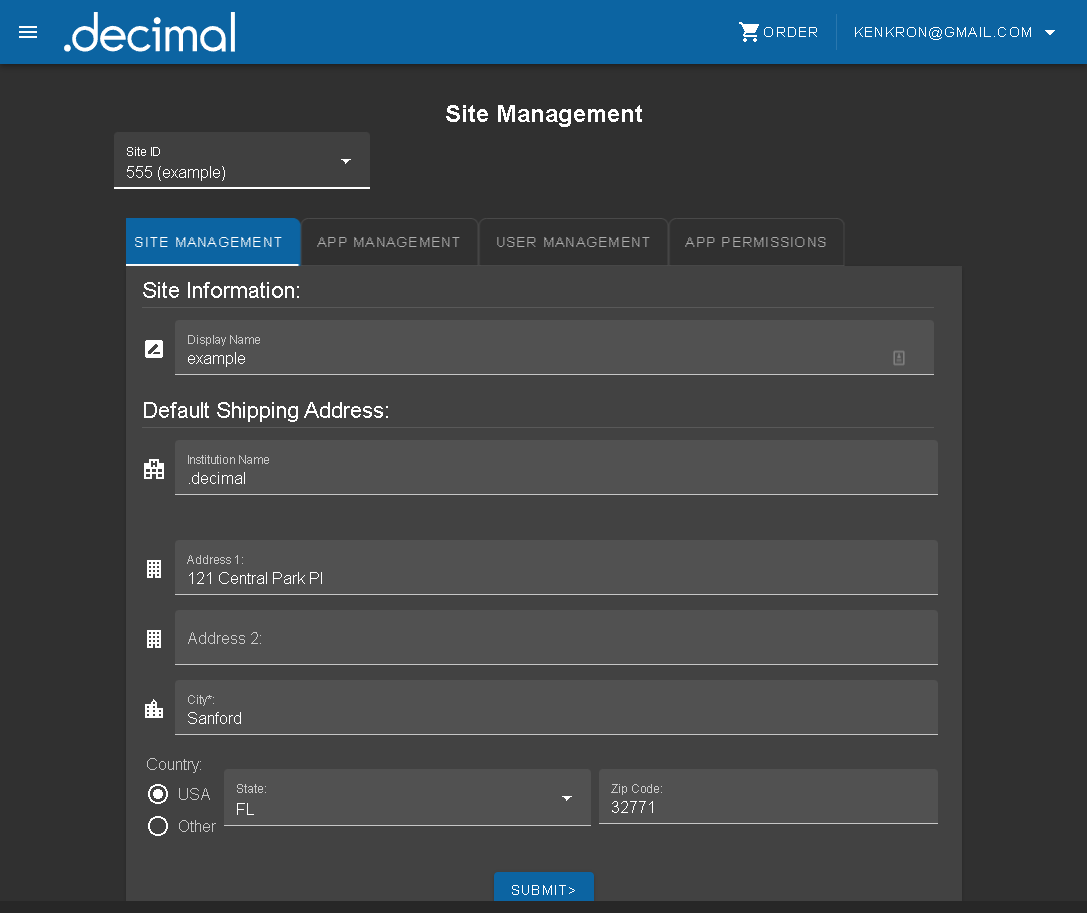Image resolution: width=1087 pixels, height=913 pixels.
Task: Click the empty Address 2 input field
Action: coord(556,638)
